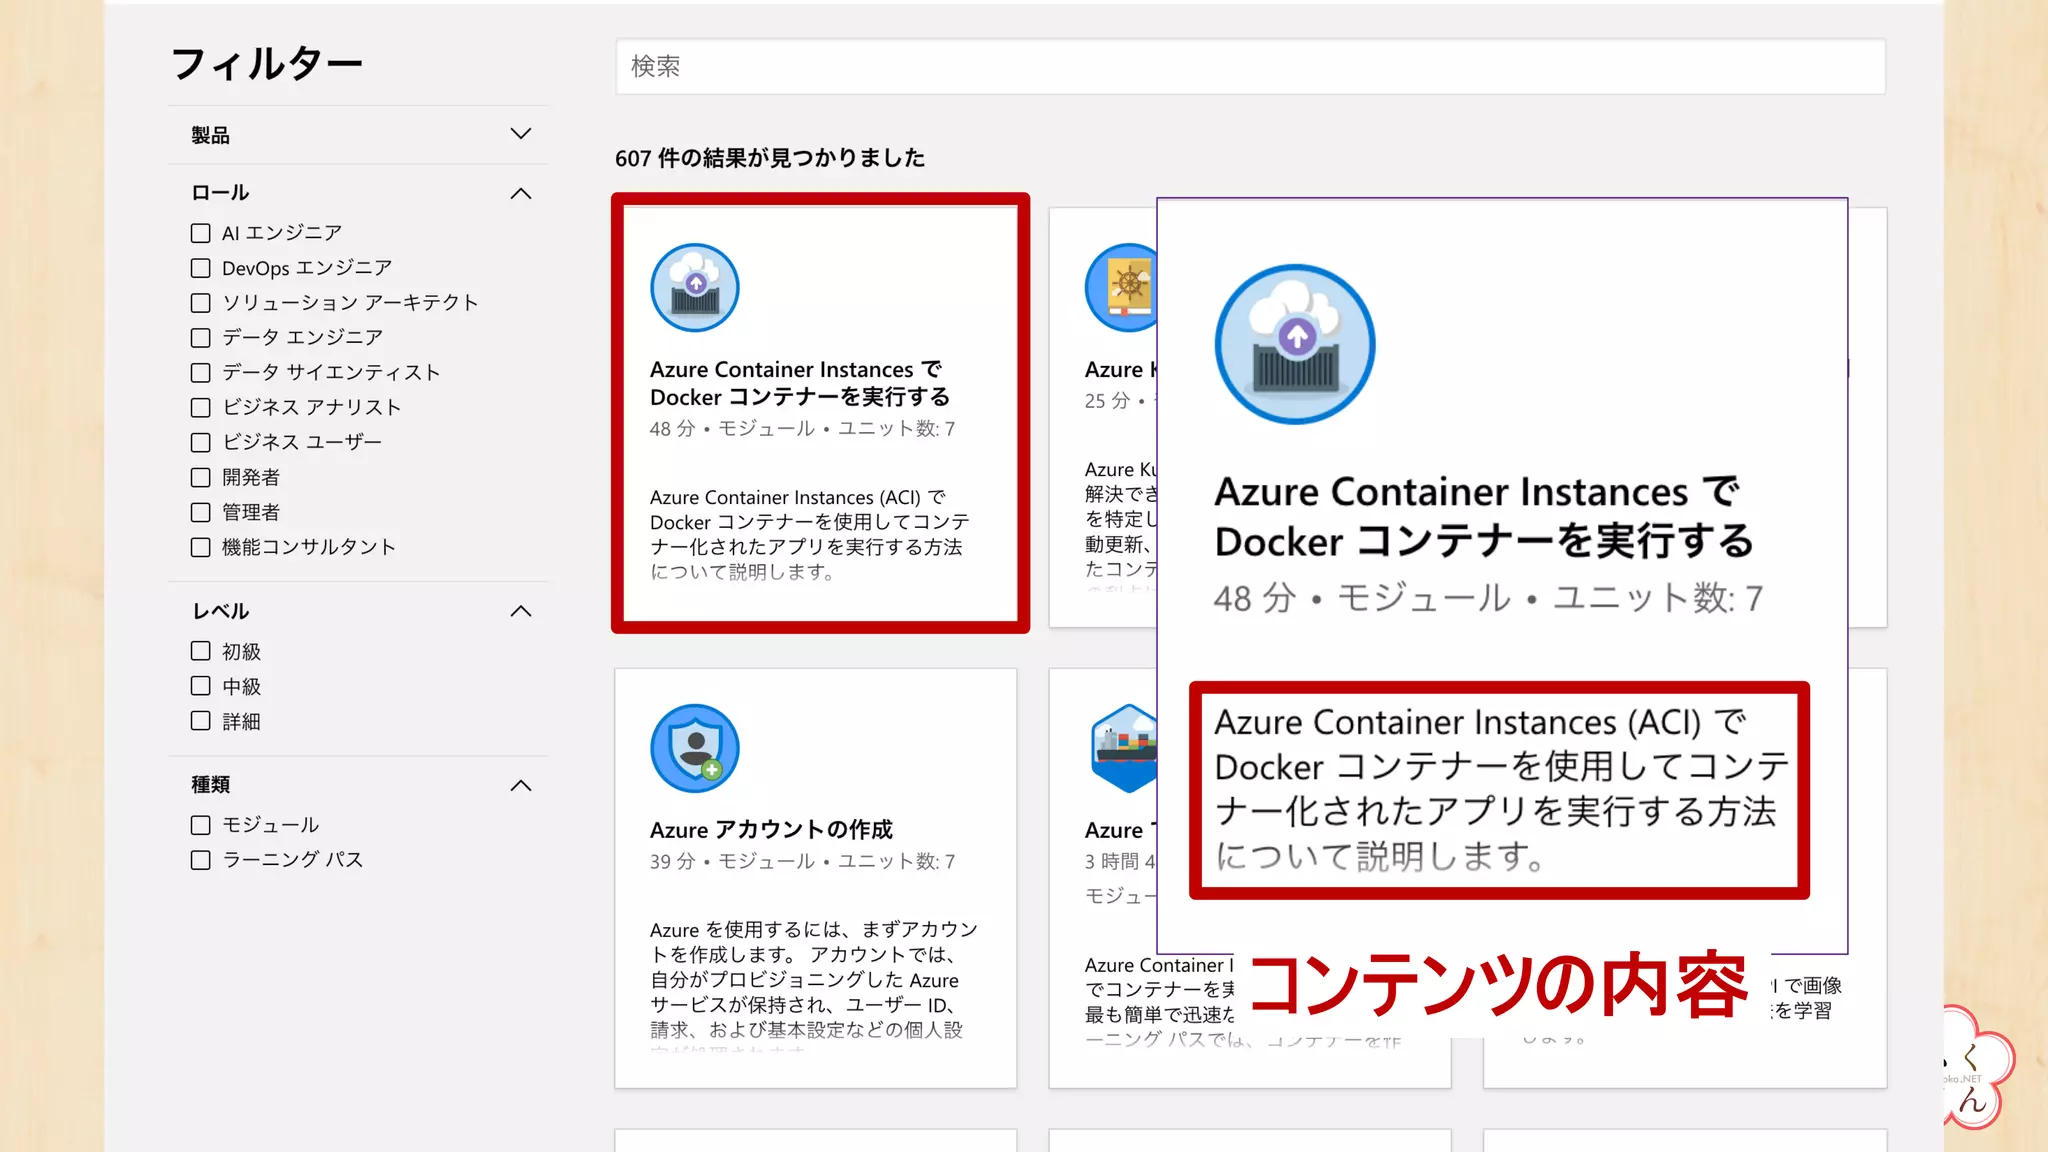2048x1152 pixels.
Task: Click the 種類 section heading
Action: click(x=211, y=785)
